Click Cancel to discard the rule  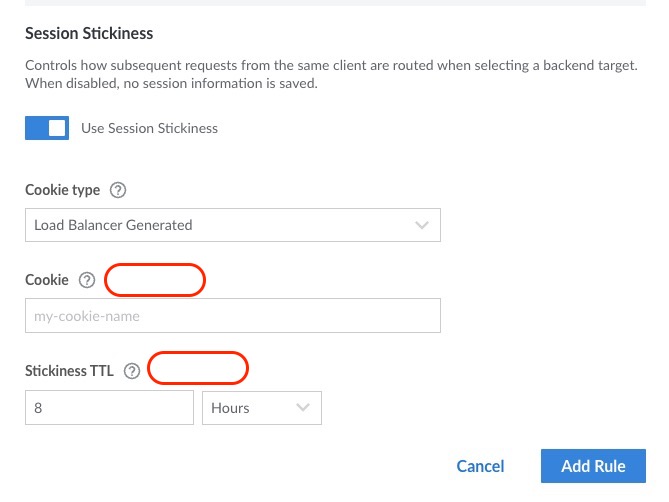click(x=480, y=466)
